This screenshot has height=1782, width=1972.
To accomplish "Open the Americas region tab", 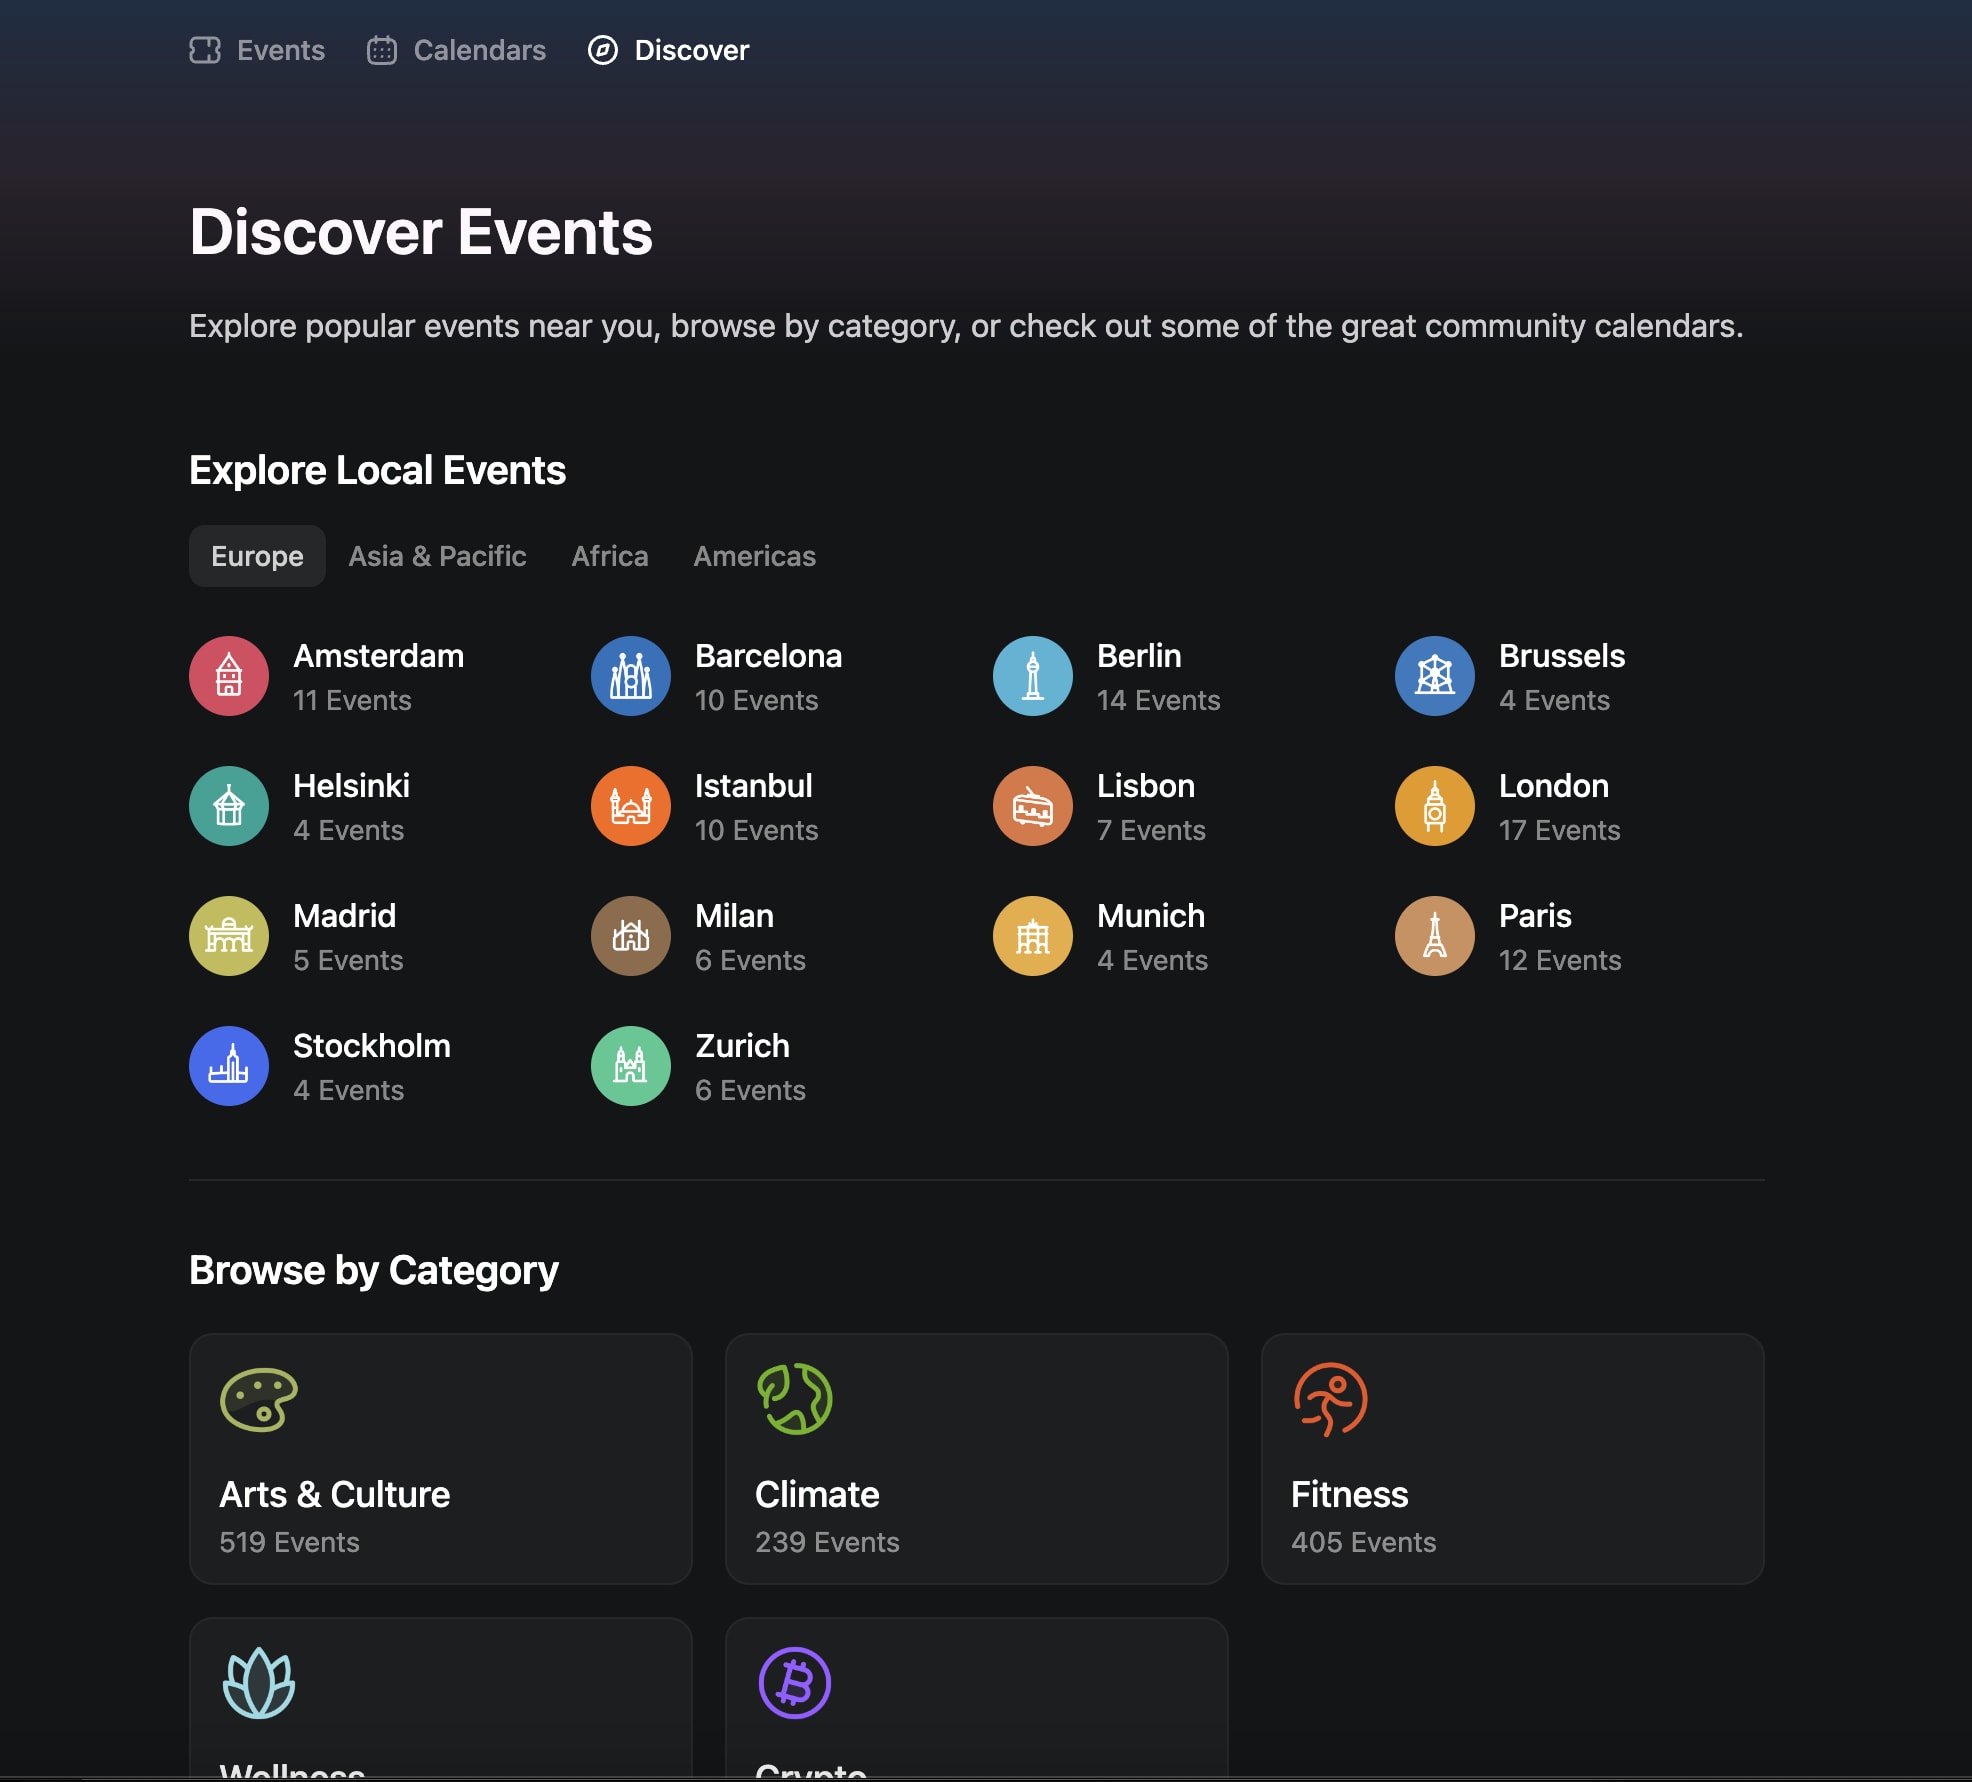I will pos(755,556).
